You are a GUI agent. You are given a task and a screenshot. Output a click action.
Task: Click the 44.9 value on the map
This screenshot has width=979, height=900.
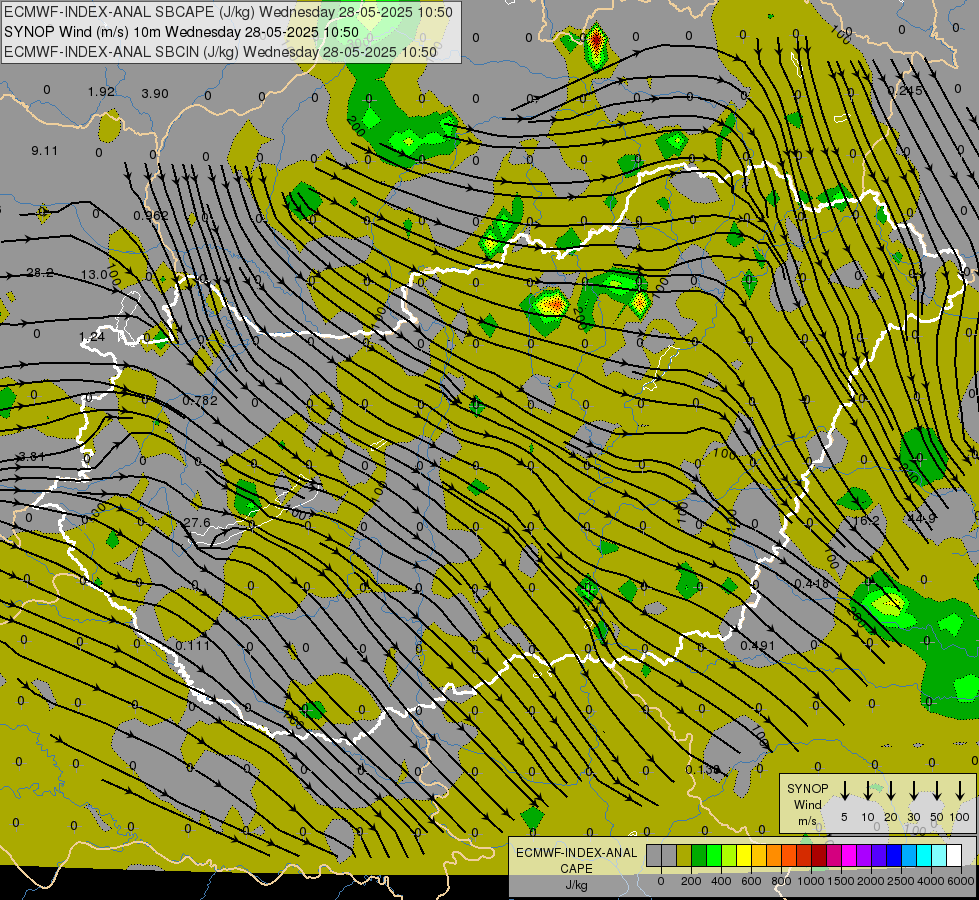[x=922, y=518]
